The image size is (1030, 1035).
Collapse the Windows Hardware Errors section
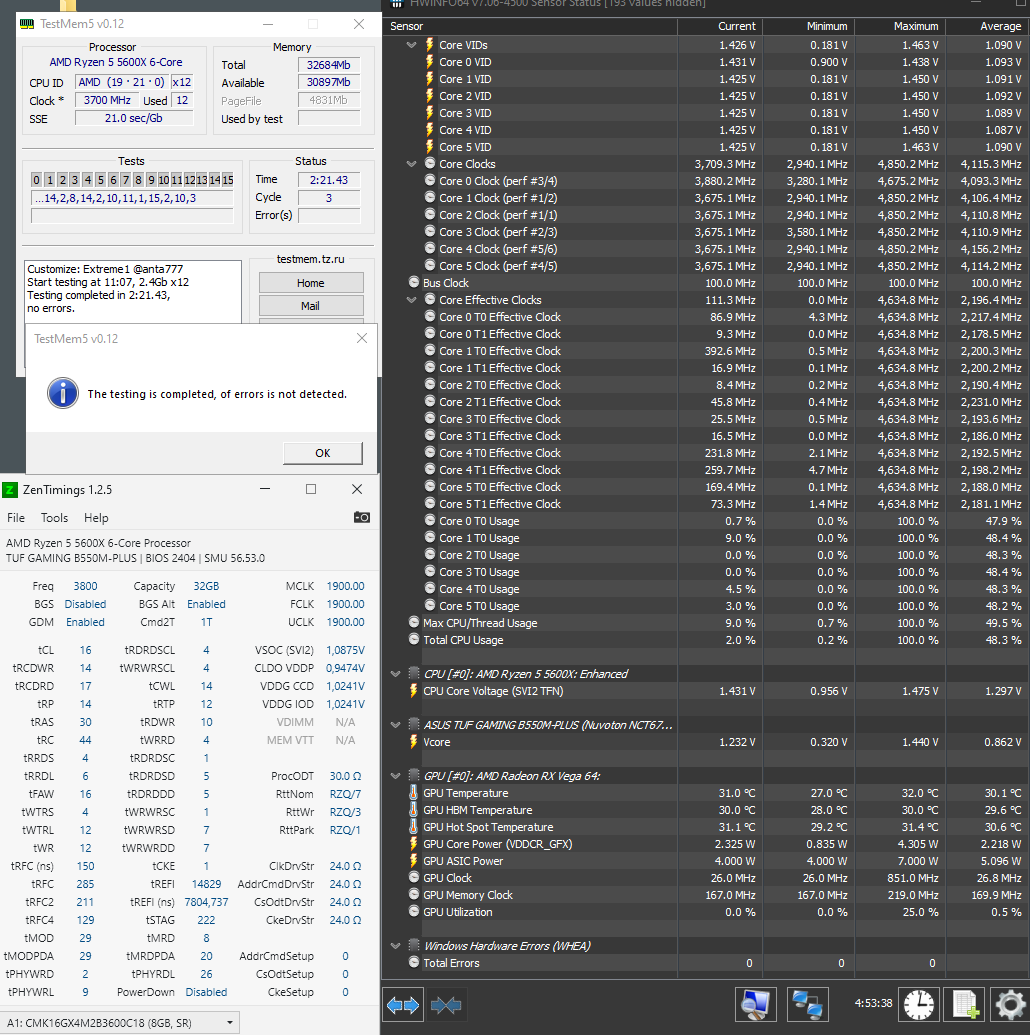click(395, 946)
